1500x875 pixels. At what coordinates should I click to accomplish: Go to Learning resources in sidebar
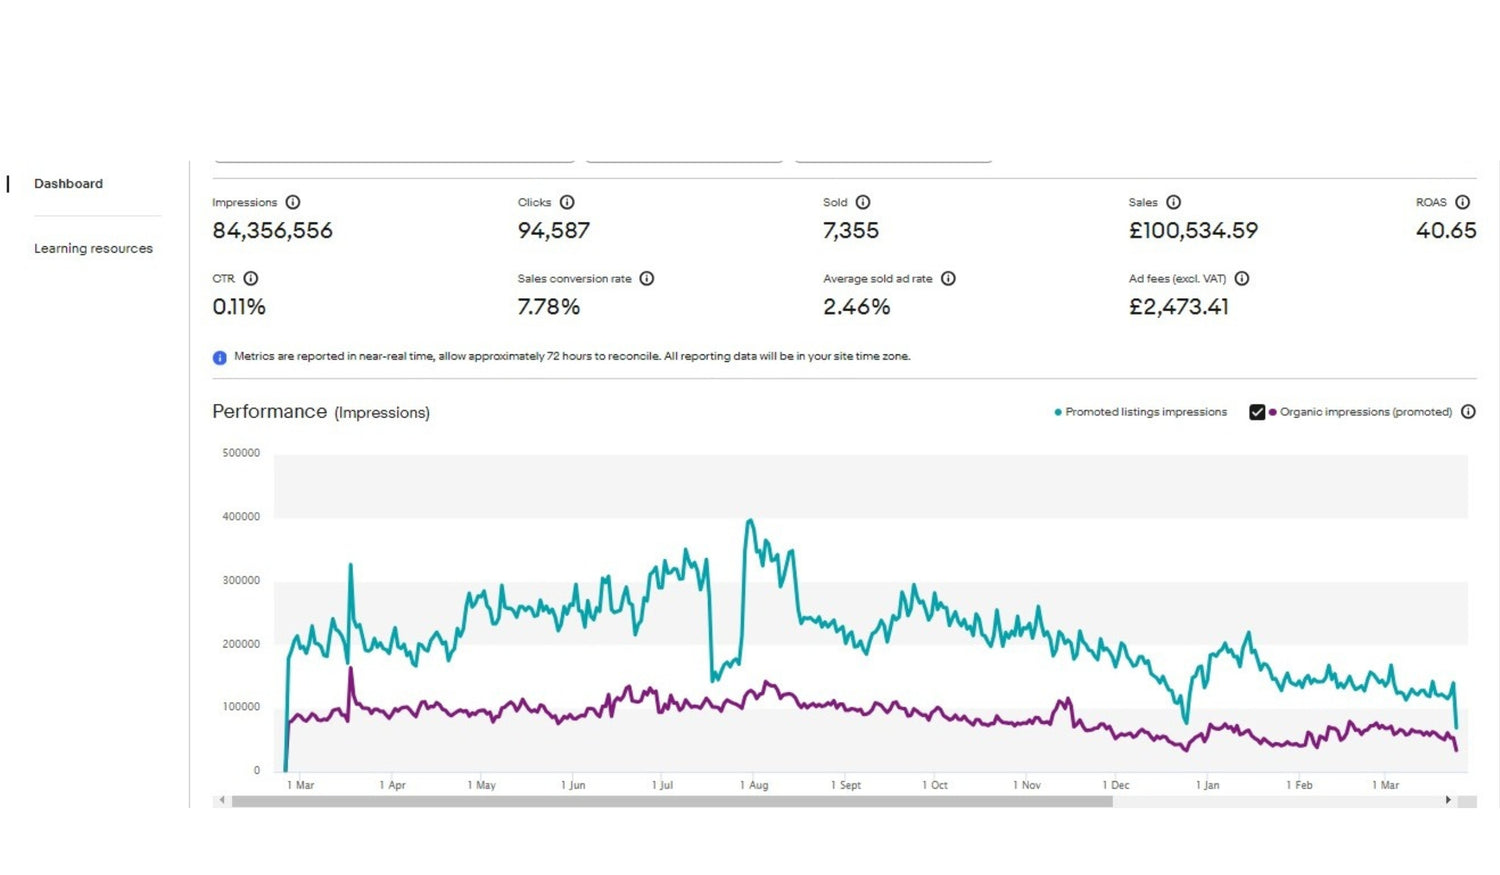93,249
